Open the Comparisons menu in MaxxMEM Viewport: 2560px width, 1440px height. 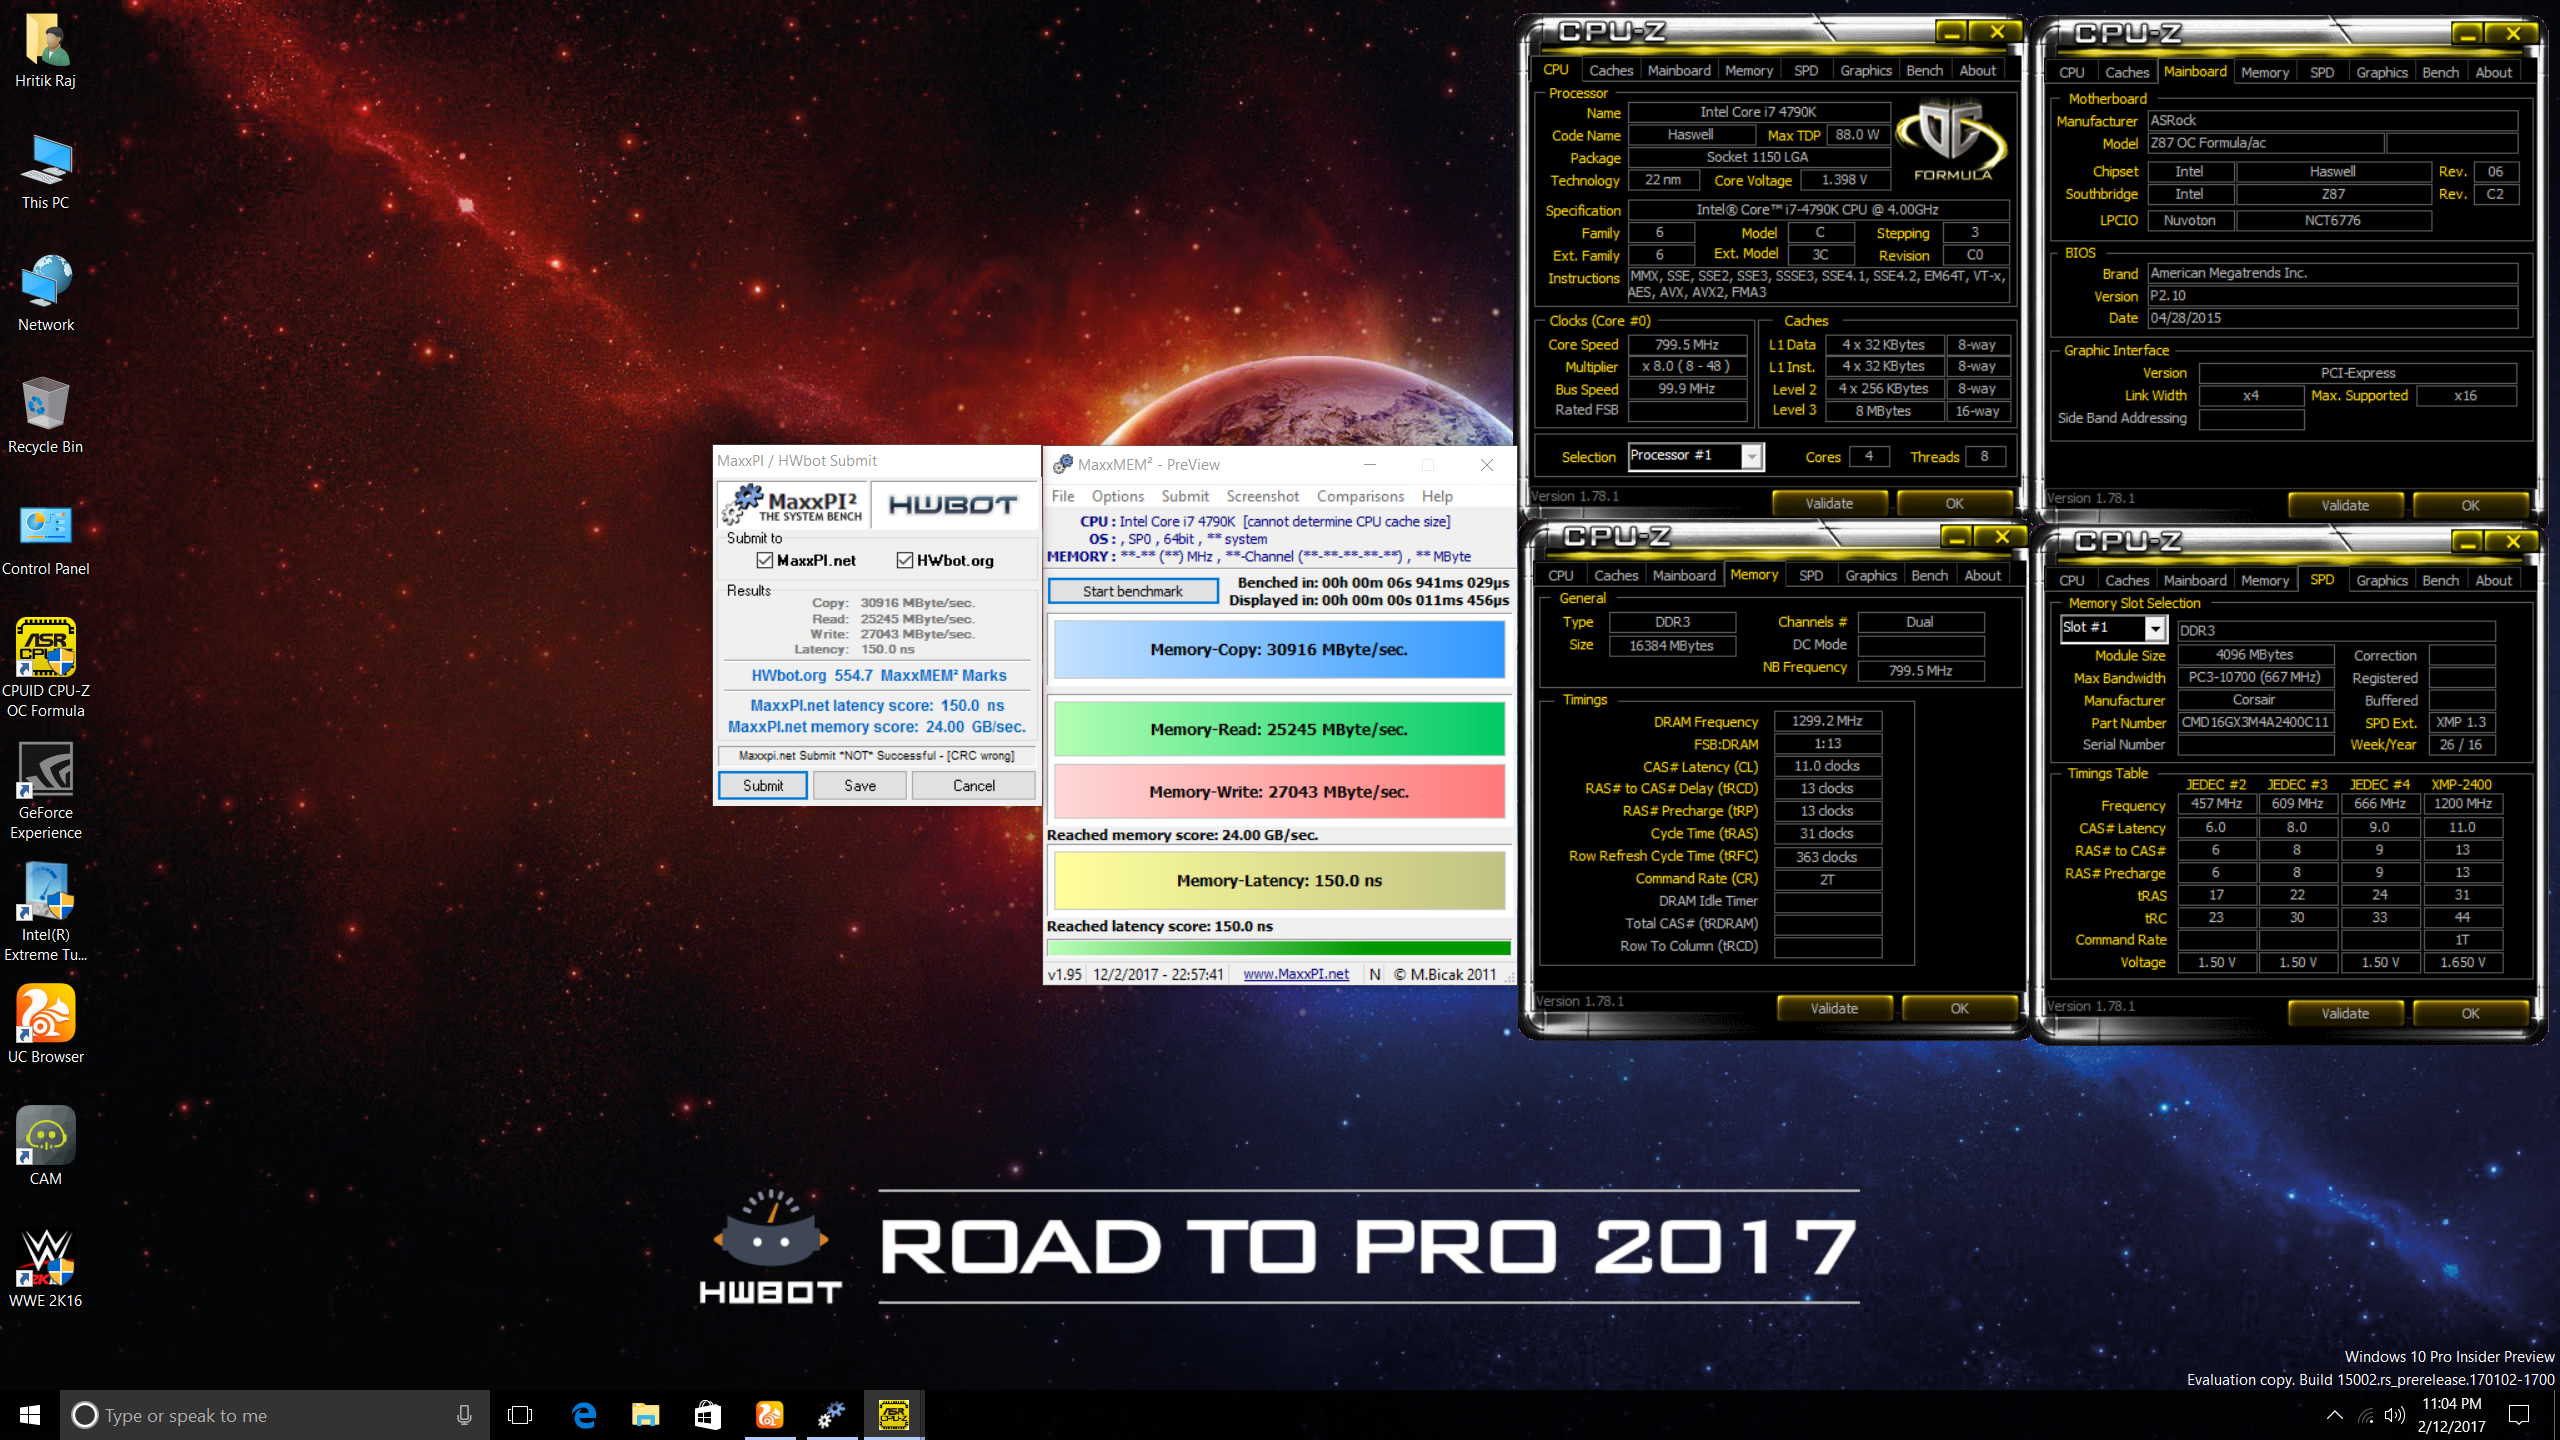click(1360, 496)
